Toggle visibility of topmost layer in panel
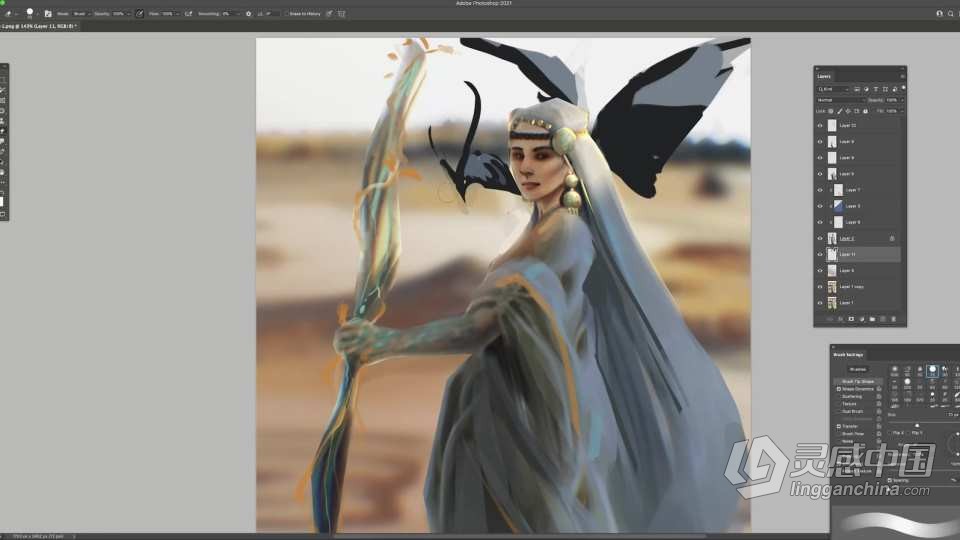 [x=820, y=126]
